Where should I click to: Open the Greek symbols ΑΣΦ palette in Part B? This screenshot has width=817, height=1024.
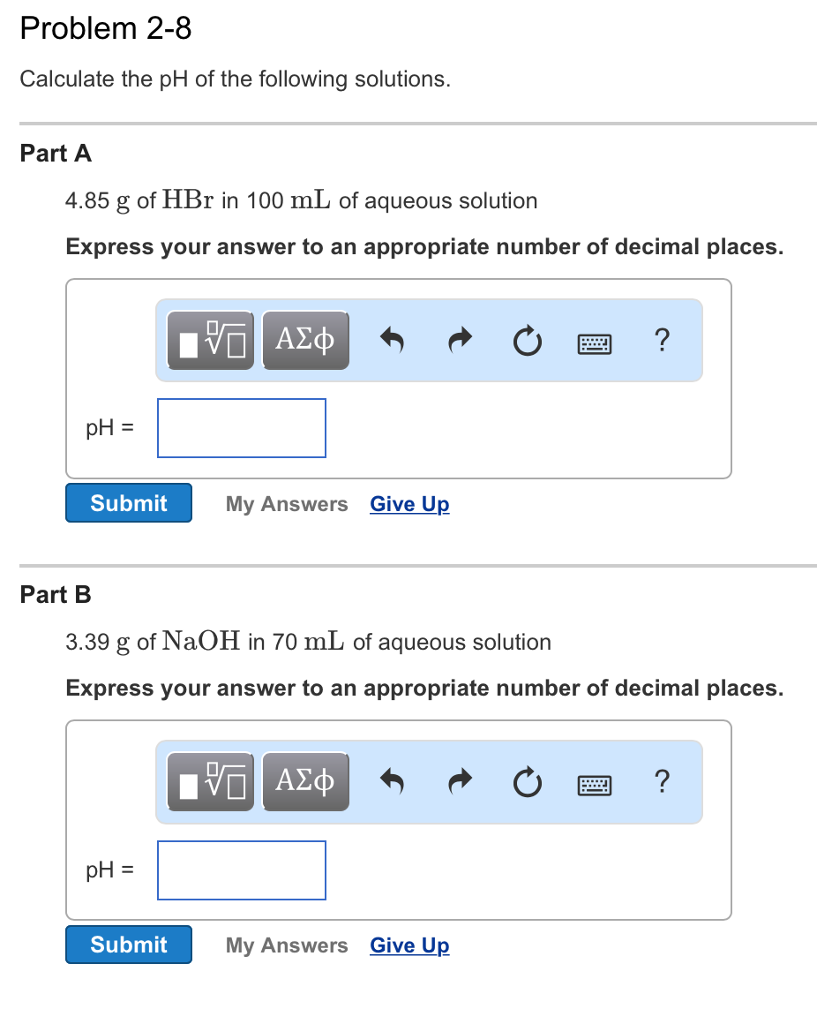305,782
